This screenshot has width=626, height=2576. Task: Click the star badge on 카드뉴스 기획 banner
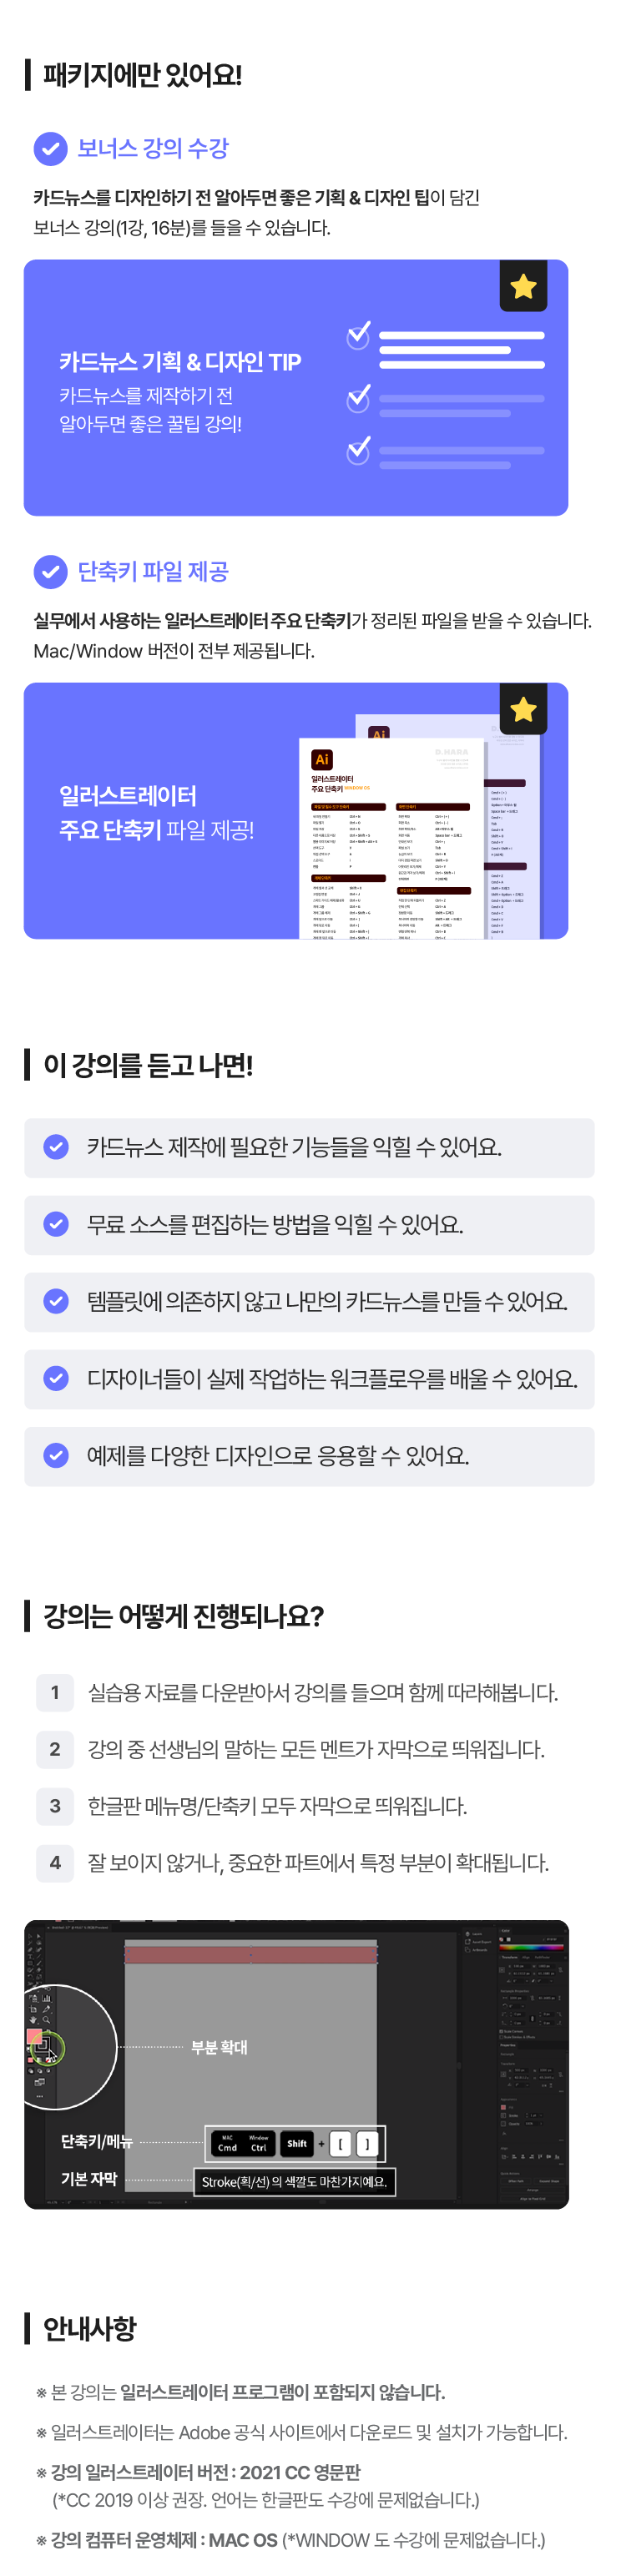522,287
